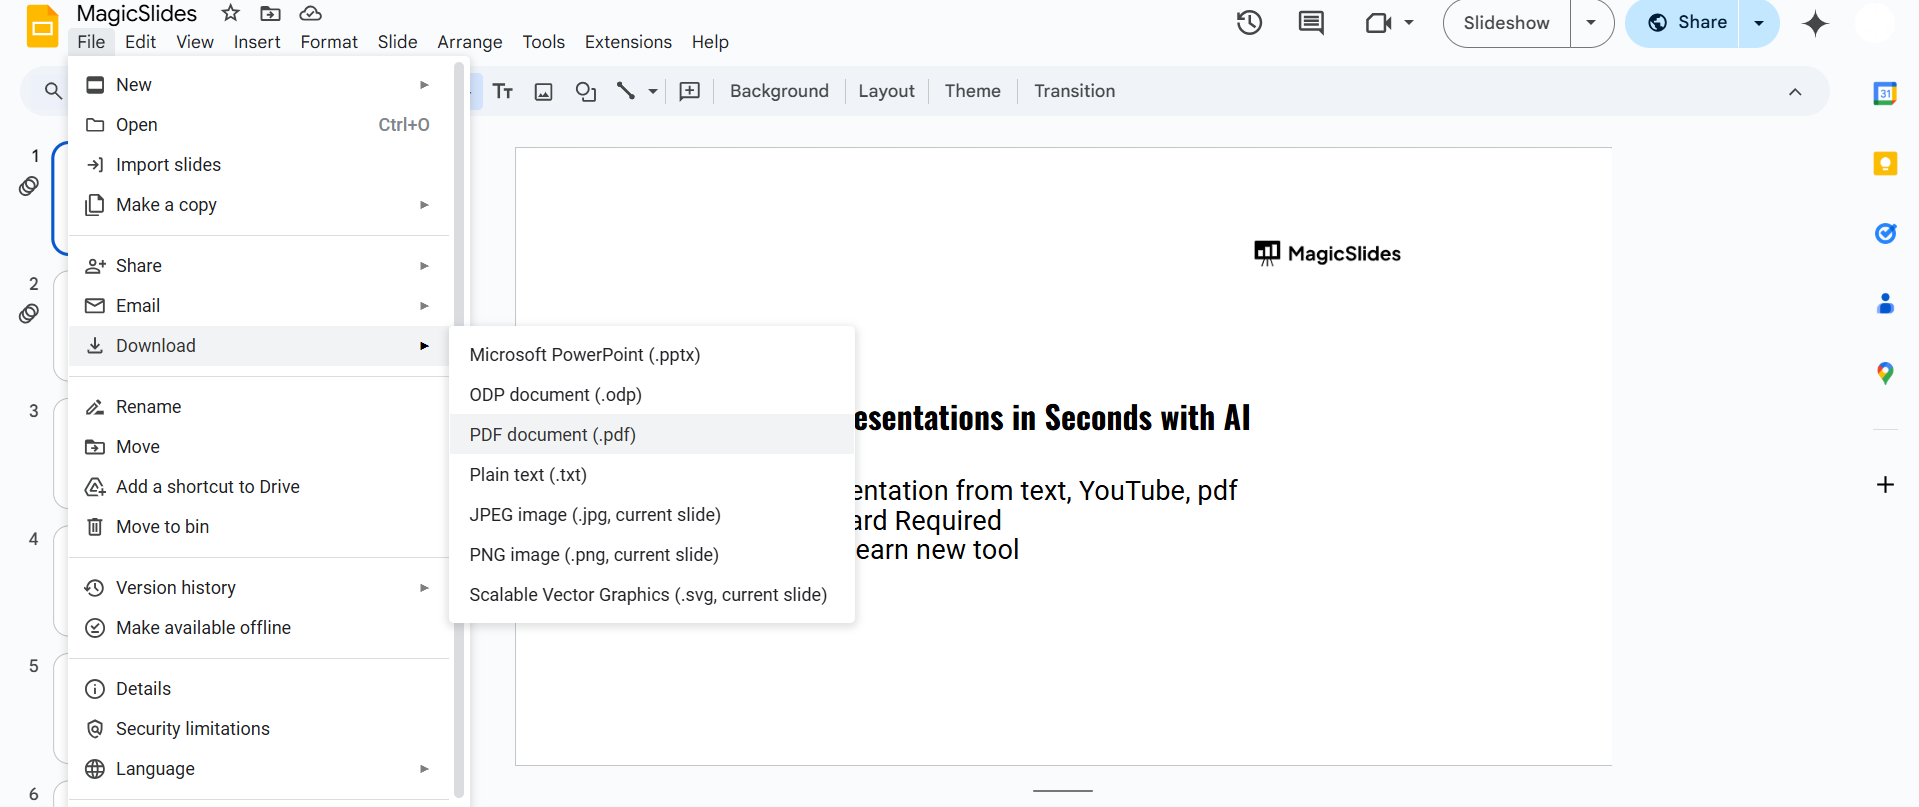Click the MagicSlides document title
The height and width of the screenshot is (807, 1919).
click(137, 14)
